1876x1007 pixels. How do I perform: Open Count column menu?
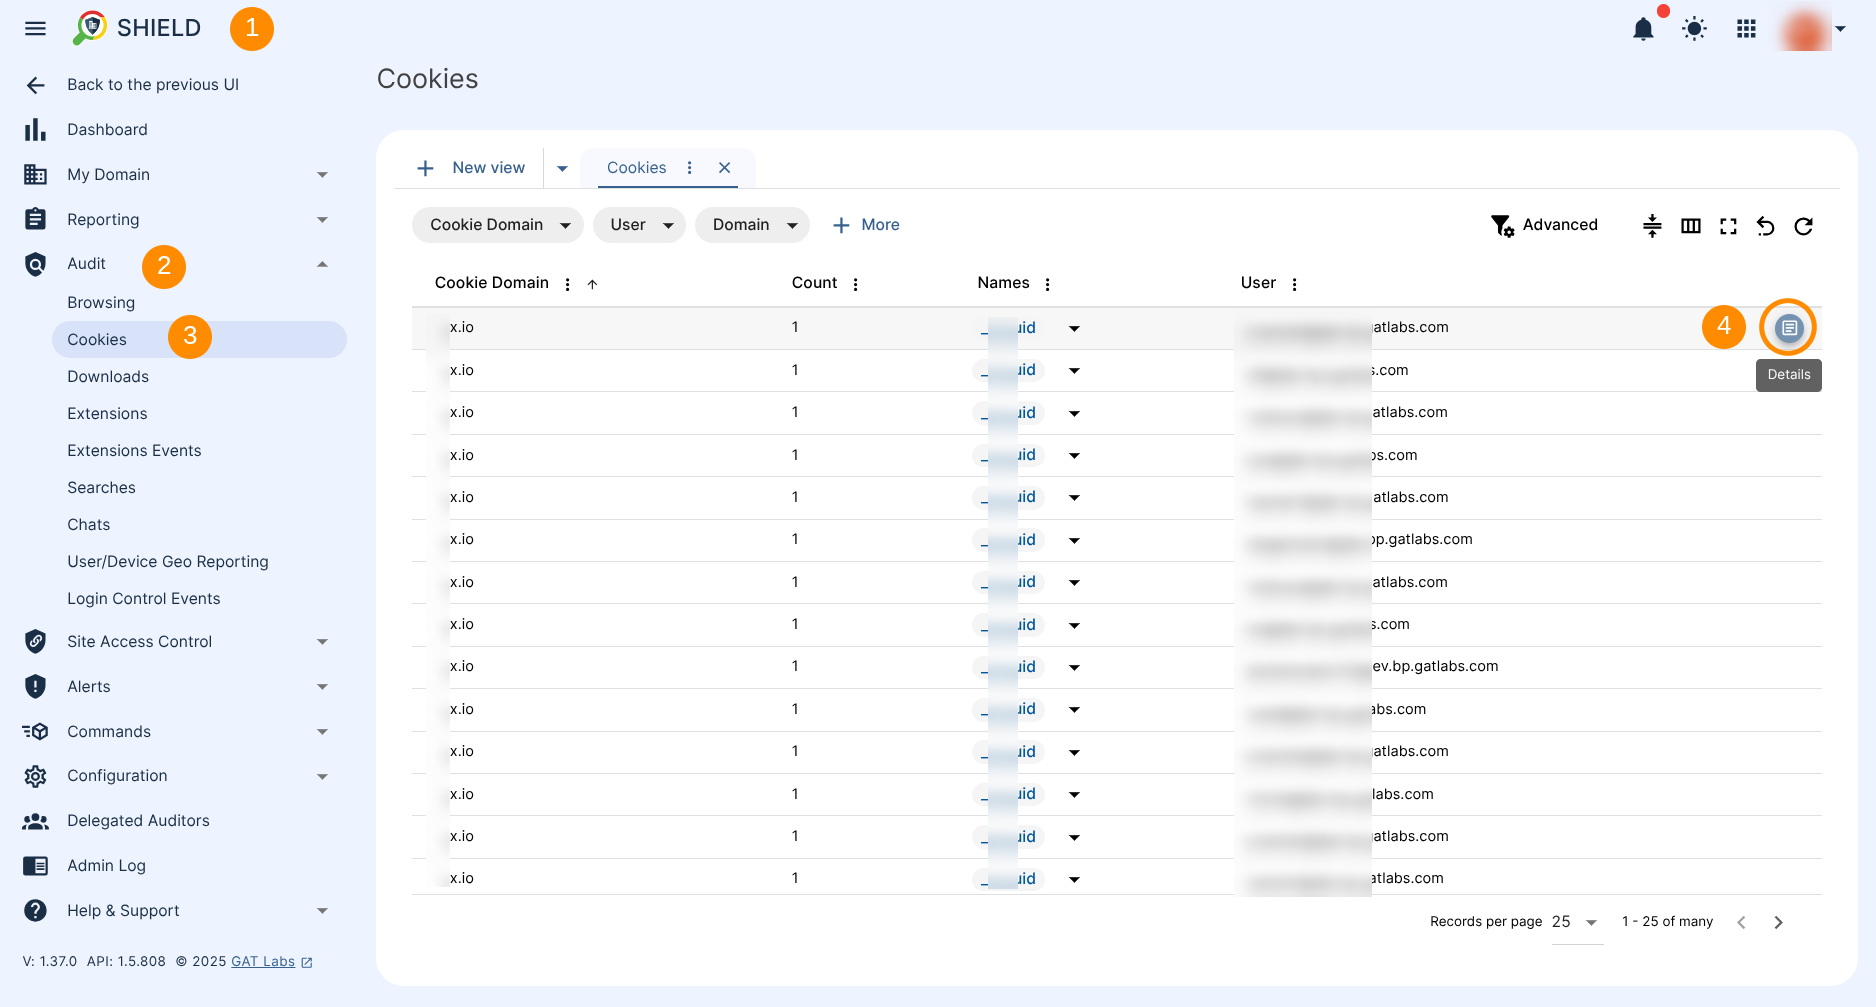[855, 284]
